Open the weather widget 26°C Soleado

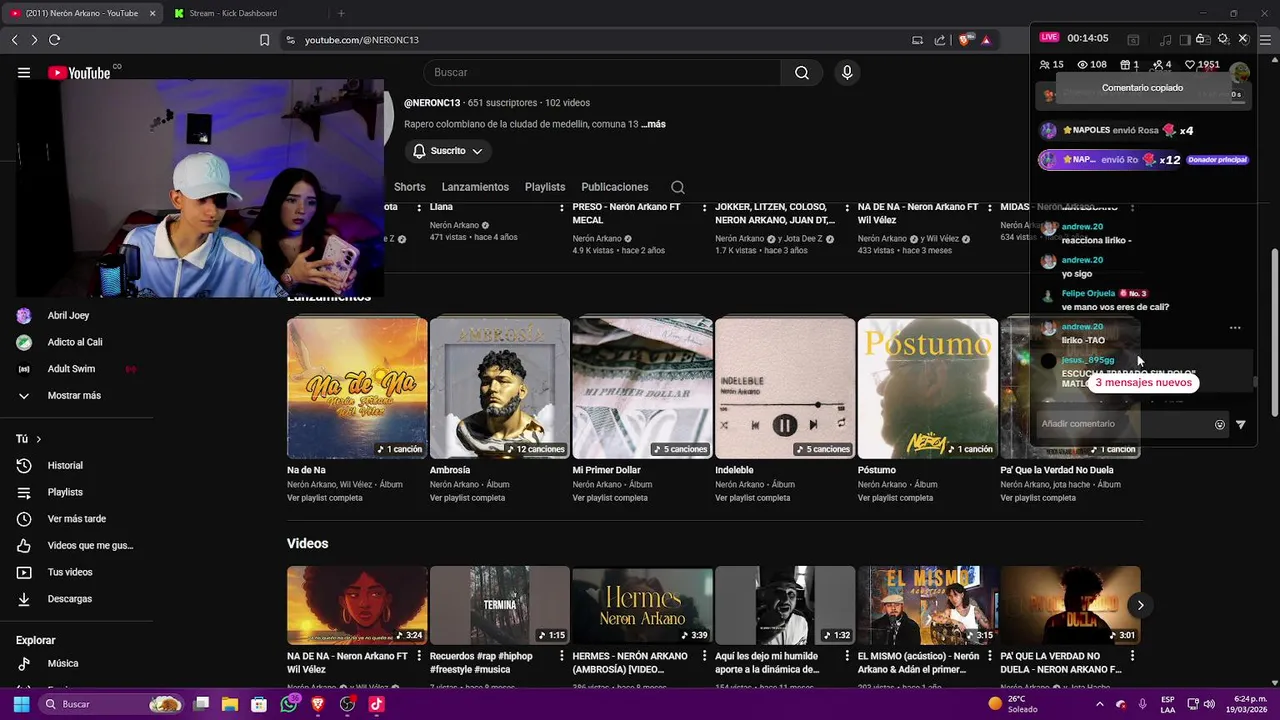pos(1013,704)
